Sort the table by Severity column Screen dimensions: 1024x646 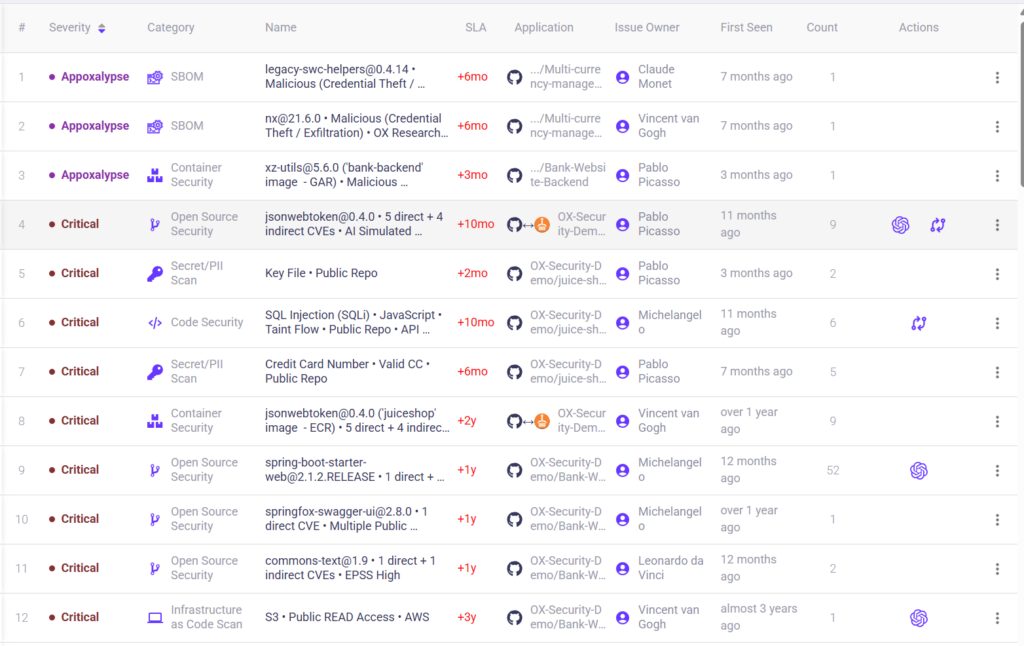101,28
